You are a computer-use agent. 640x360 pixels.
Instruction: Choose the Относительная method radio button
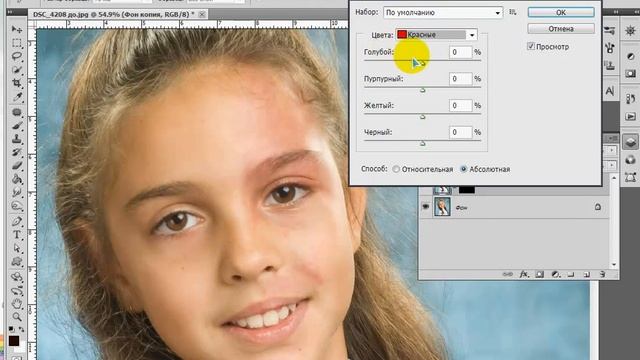(x=396, y=169)
